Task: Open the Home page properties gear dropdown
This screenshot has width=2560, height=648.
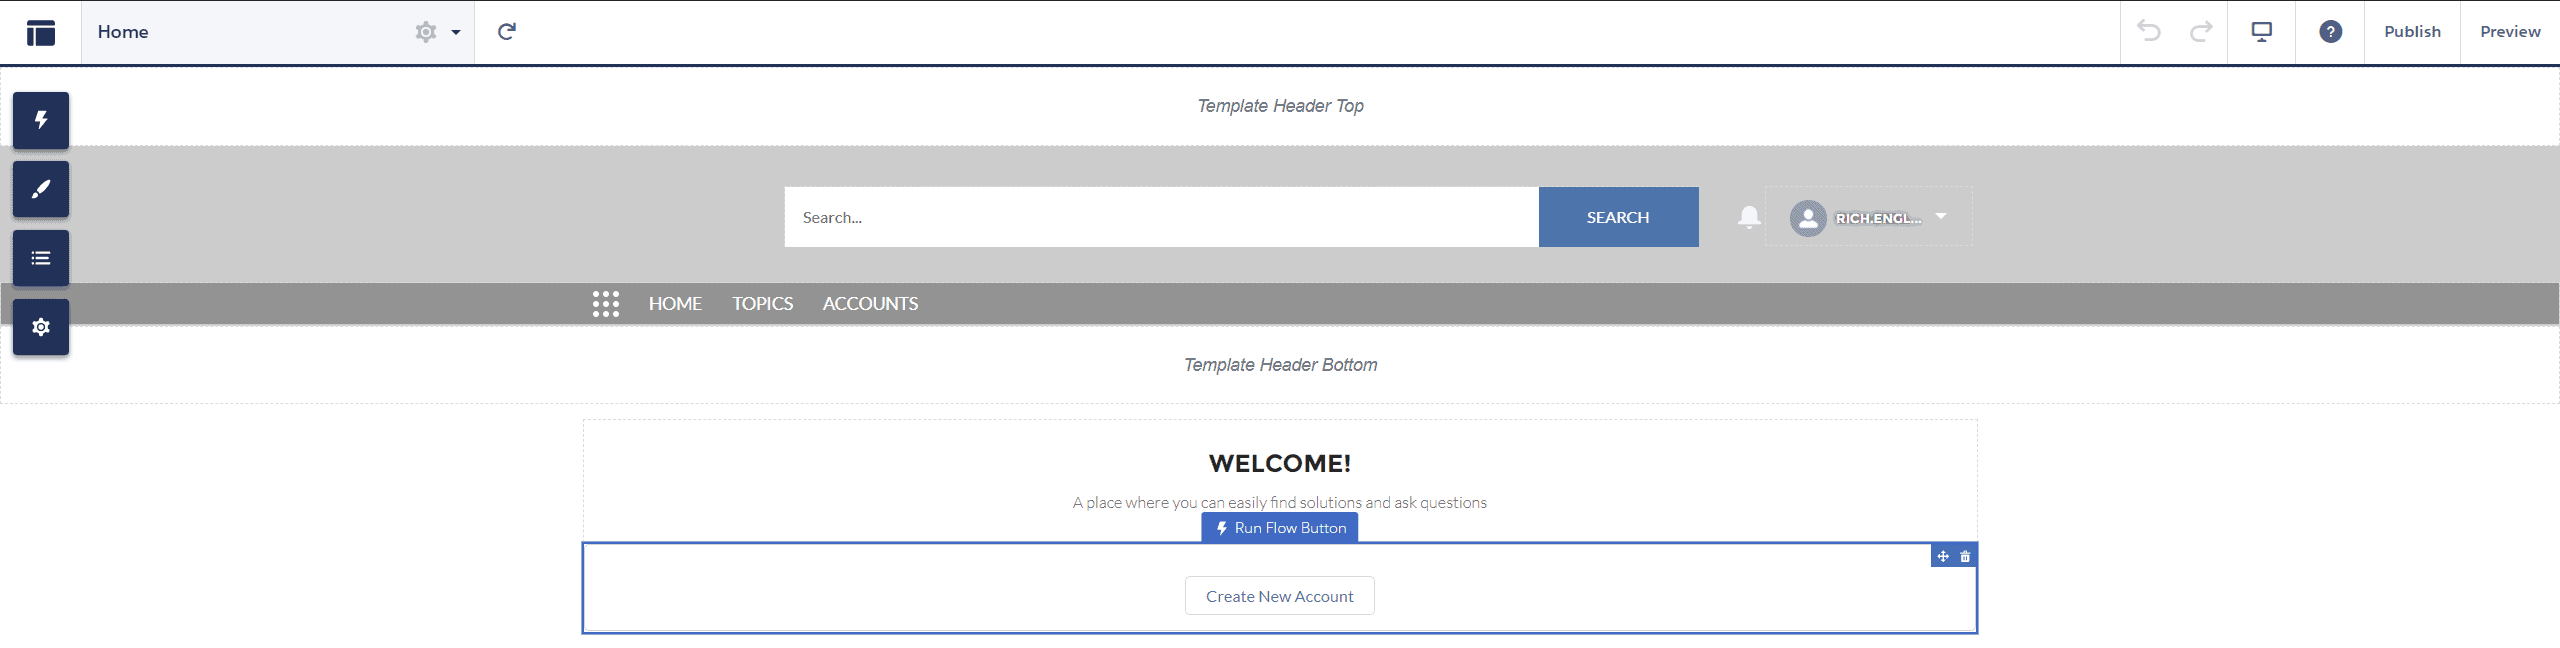Action: 437,32
